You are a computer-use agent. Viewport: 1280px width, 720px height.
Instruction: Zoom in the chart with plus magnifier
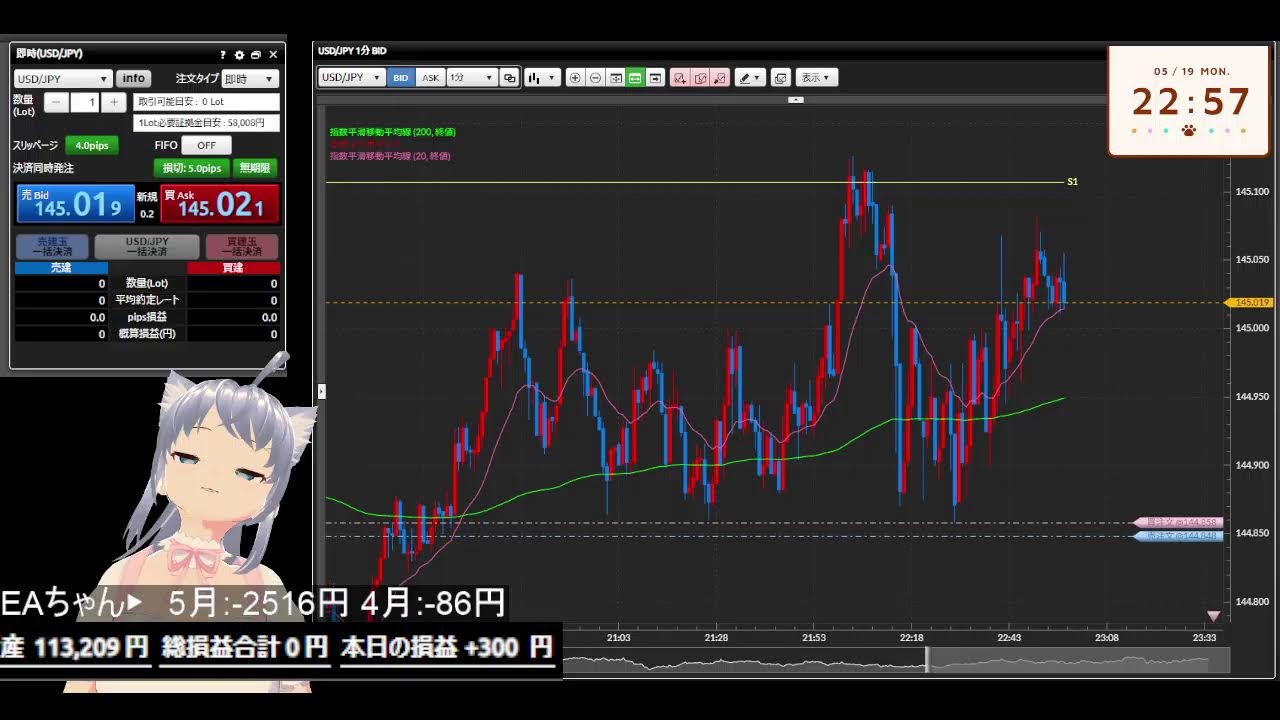575,78
